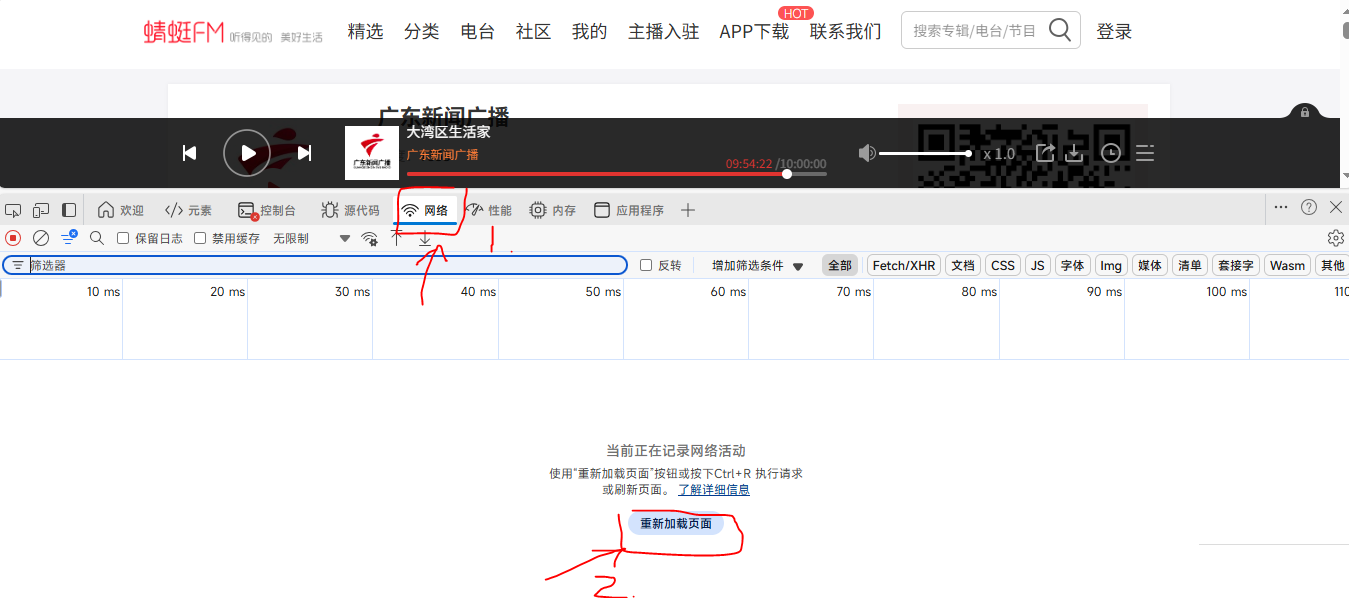Open DevTools network settings gear
The height and width of the screenshot is (598, 1349).
(x=1335, y=238)
